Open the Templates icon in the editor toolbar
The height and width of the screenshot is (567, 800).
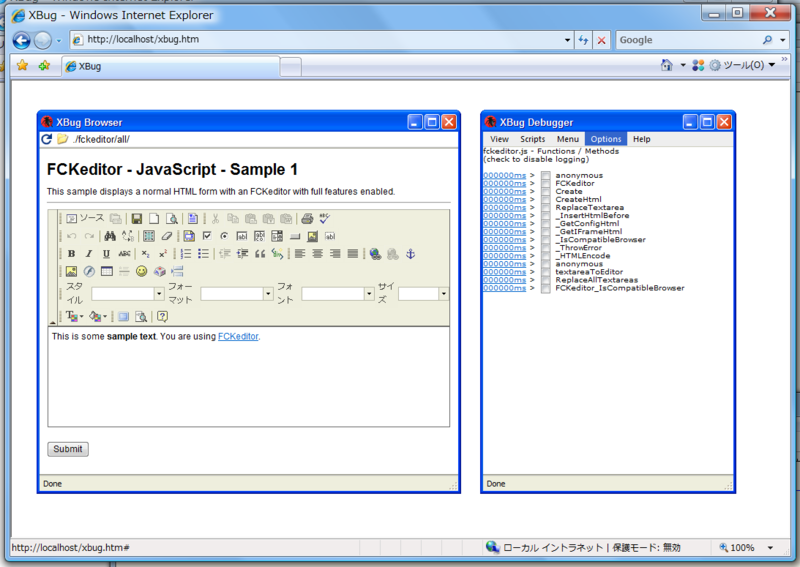(x=192, y=219)
